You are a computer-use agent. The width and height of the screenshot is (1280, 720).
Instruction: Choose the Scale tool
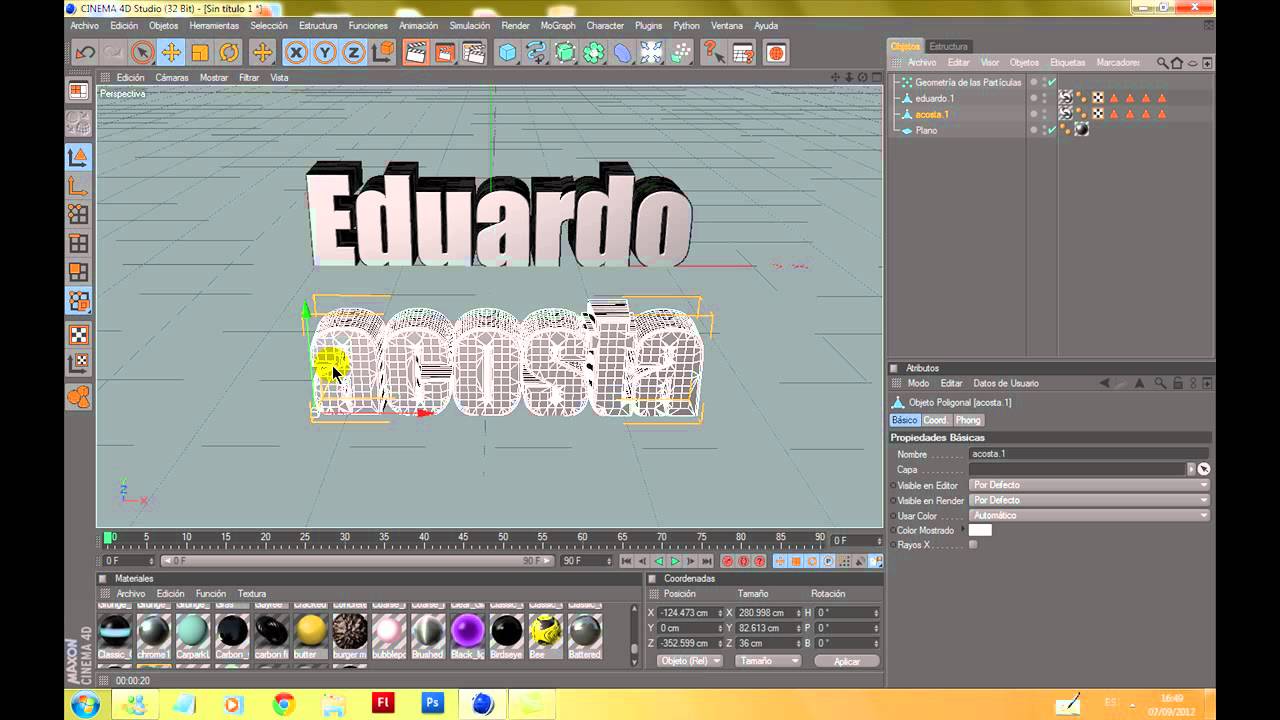(x=200, y=53)
